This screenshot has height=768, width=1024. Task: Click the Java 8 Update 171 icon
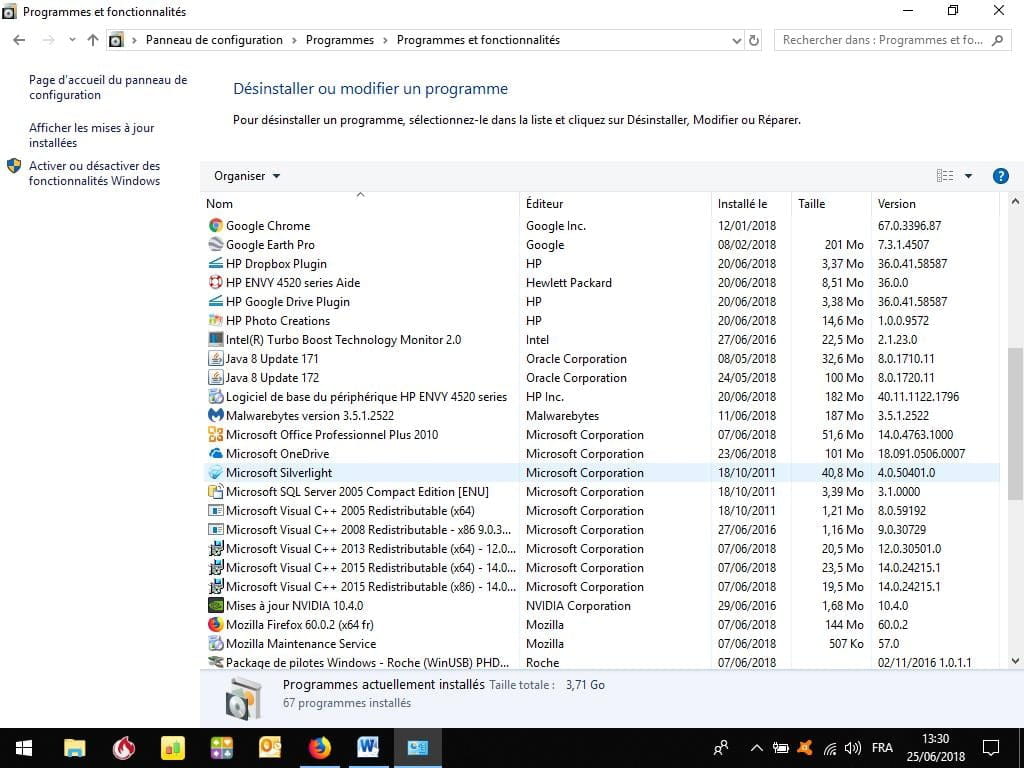pyautogui.click(x=216, y=358)
